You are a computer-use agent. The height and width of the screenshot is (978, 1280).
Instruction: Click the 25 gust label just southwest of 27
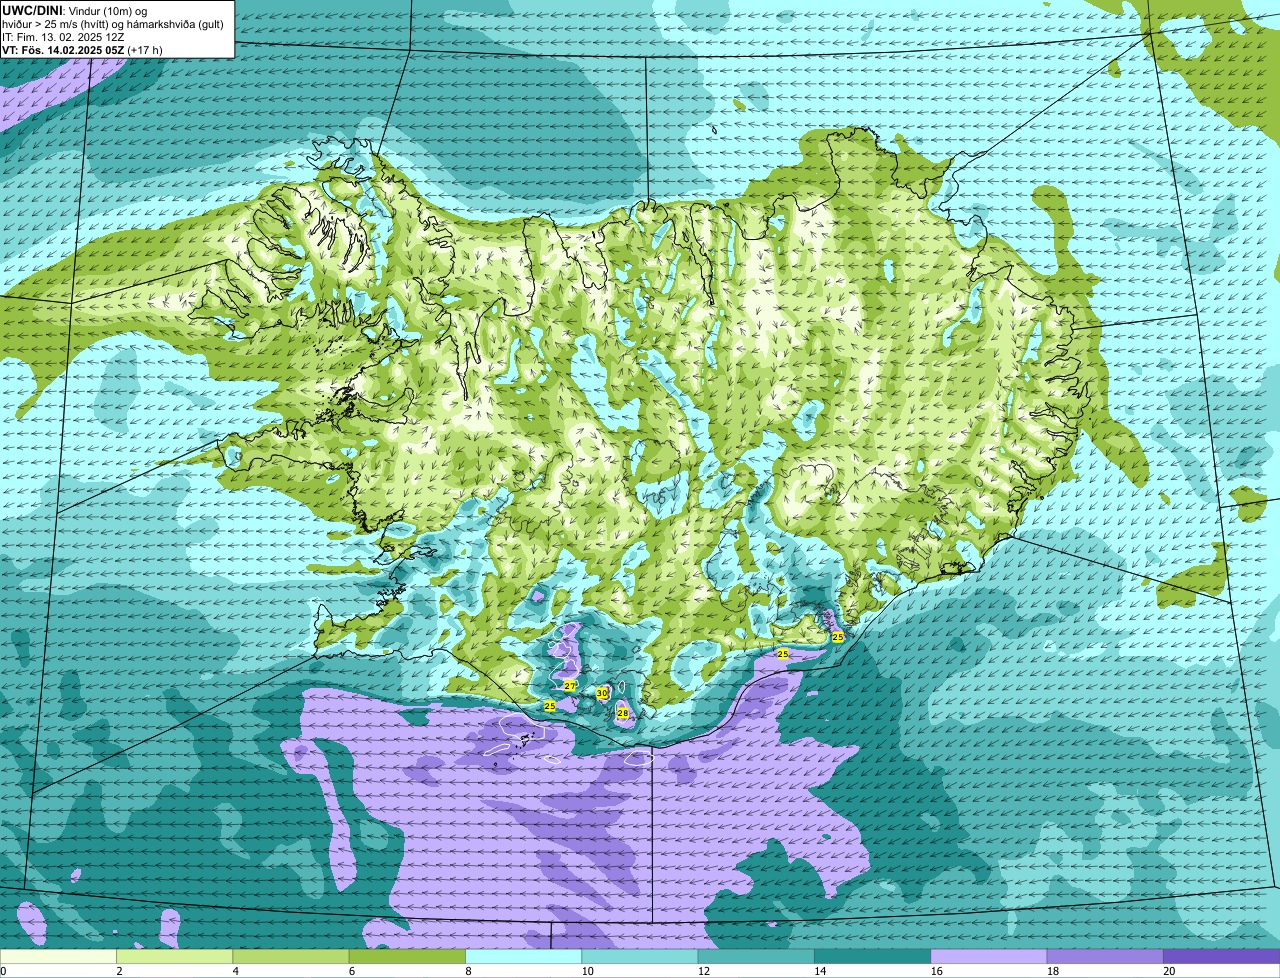pyautogui.click(x=549, y=706)
